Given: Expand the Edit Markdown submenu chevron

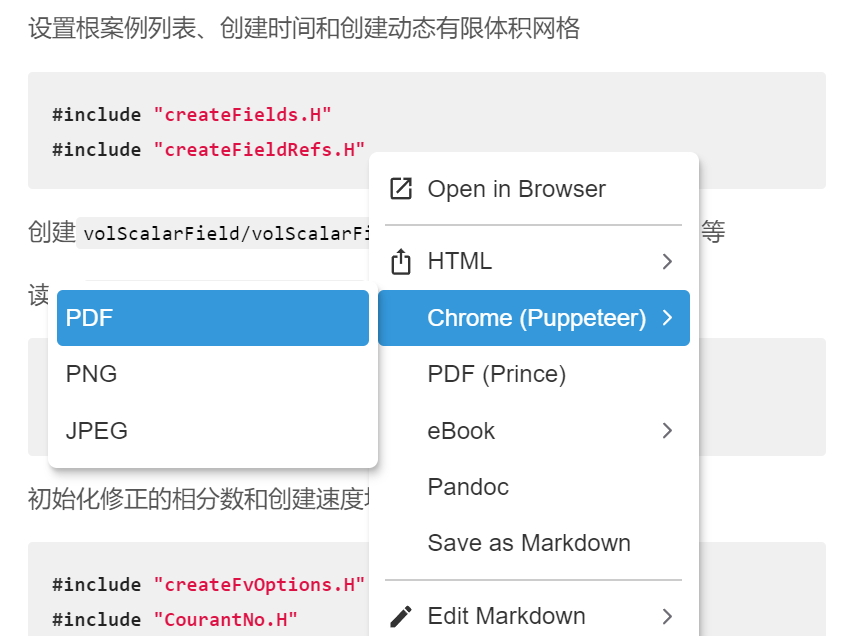Looking at the screenshot, I should pyautogui.click(x=667, y=617).
